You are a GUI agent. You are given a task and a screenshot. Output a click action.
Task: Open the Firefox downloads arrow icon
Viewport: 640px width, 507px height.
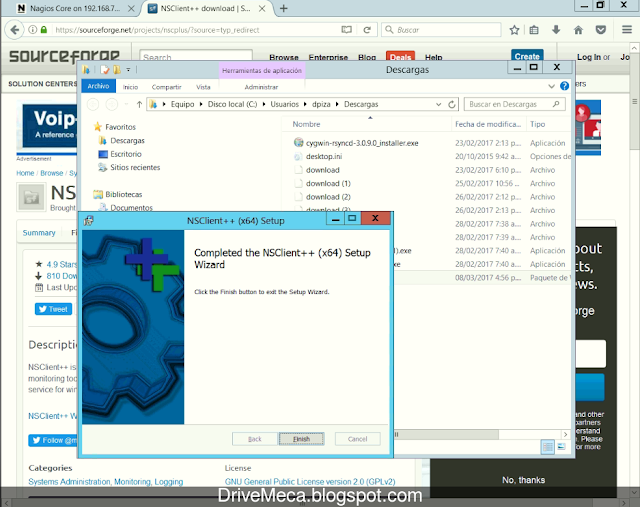pyautogui.click(x=556, y=30)
